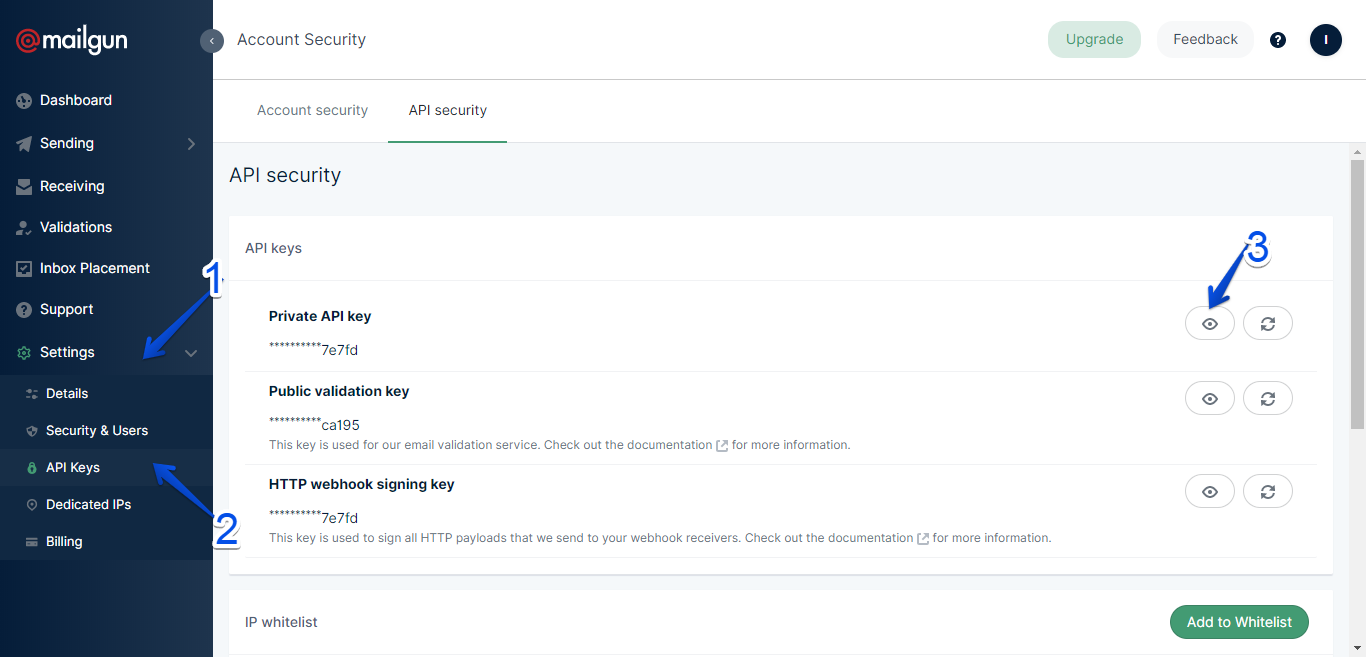Open the help question mark icon
This screenshot has height=657, width=1366.
[1278, 40]
